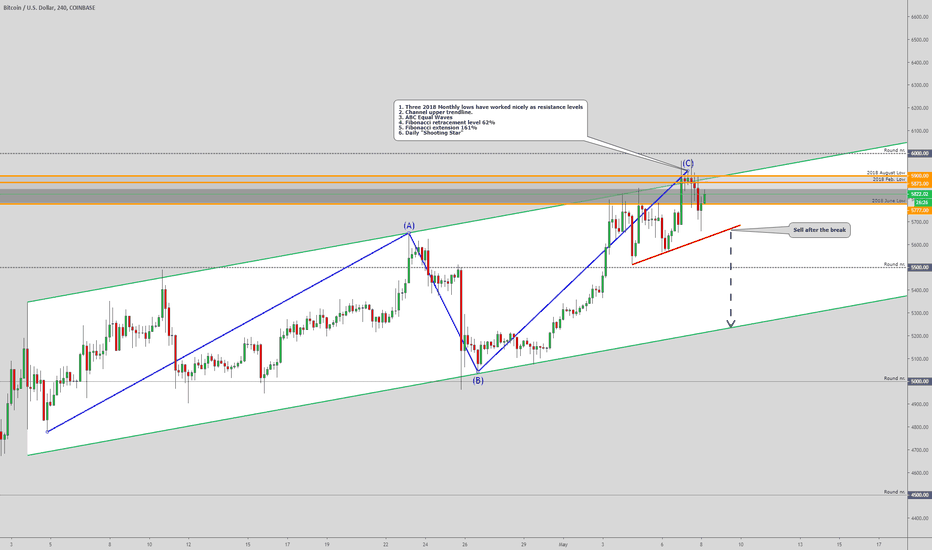Click the "Round nr." label at 5500
Image resolution: width=932 pixels, height=550 pixels.
(895, 264)
